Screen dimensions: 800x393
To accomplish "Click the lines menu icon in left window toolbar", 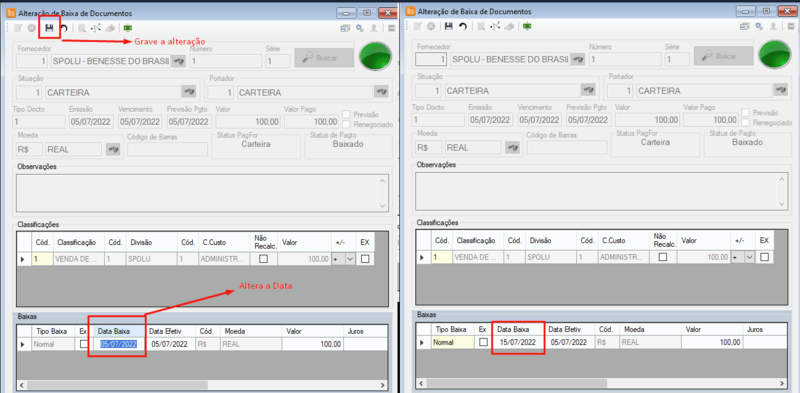I will (x=392, y=28).
